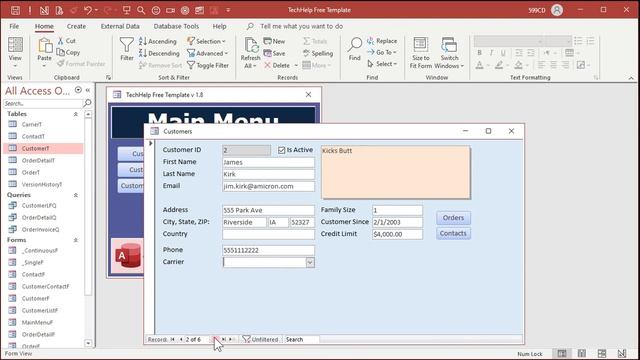Switch to Form View in status bar
Screen dimensions: 640x360
pyautogui.click(x=562, y=353)
